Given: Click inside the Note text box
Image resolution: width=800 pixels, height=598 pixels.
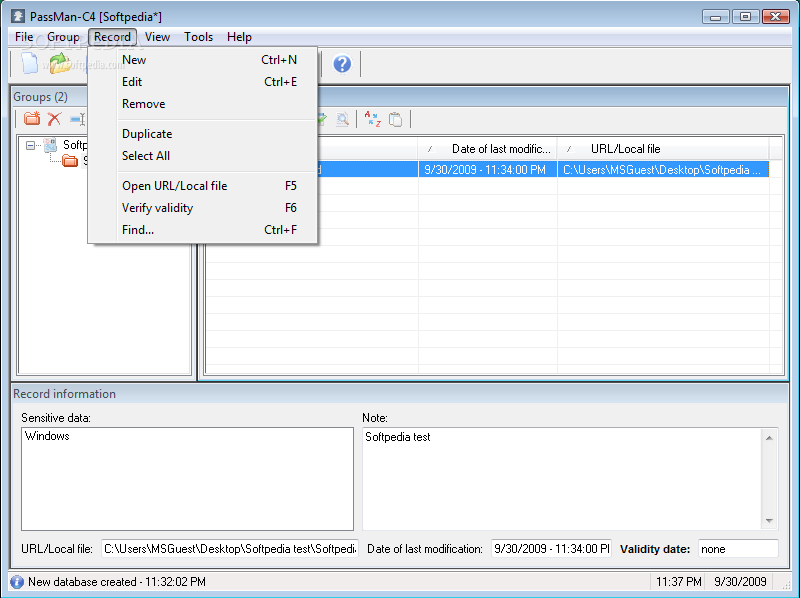Looking at the screenshot, I should [x=562, y=479].
